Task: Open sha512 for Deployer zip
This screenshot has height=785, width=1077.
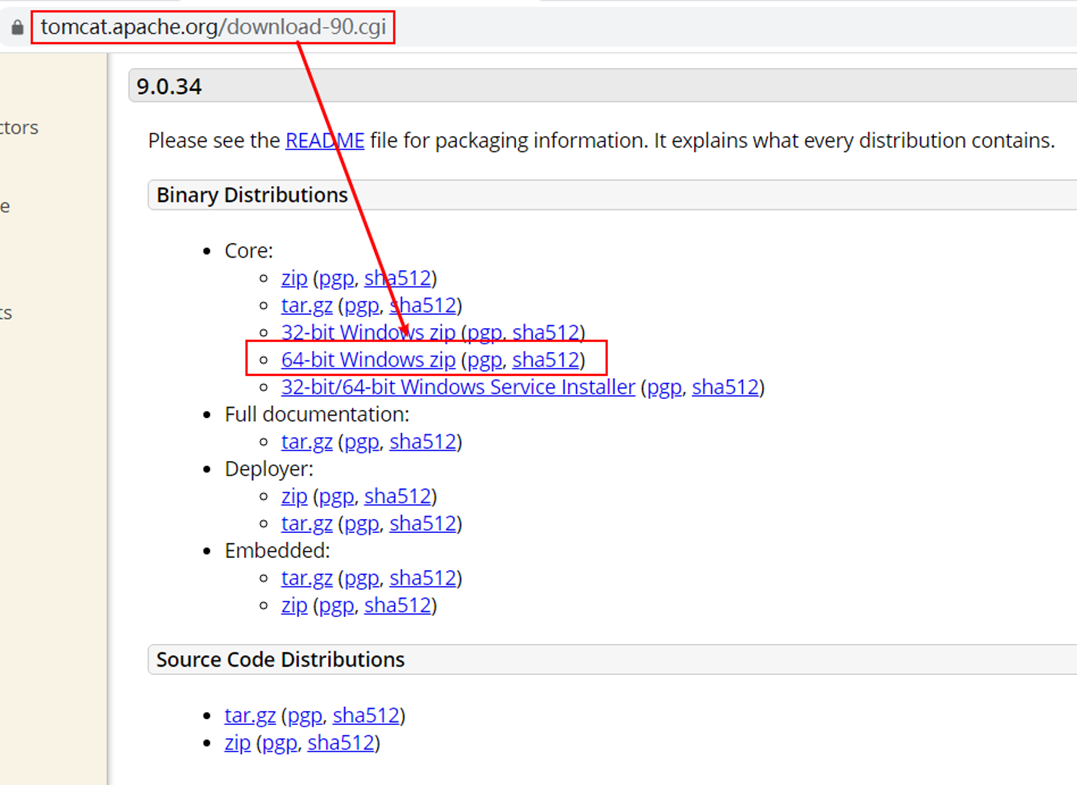Action: 398,496
